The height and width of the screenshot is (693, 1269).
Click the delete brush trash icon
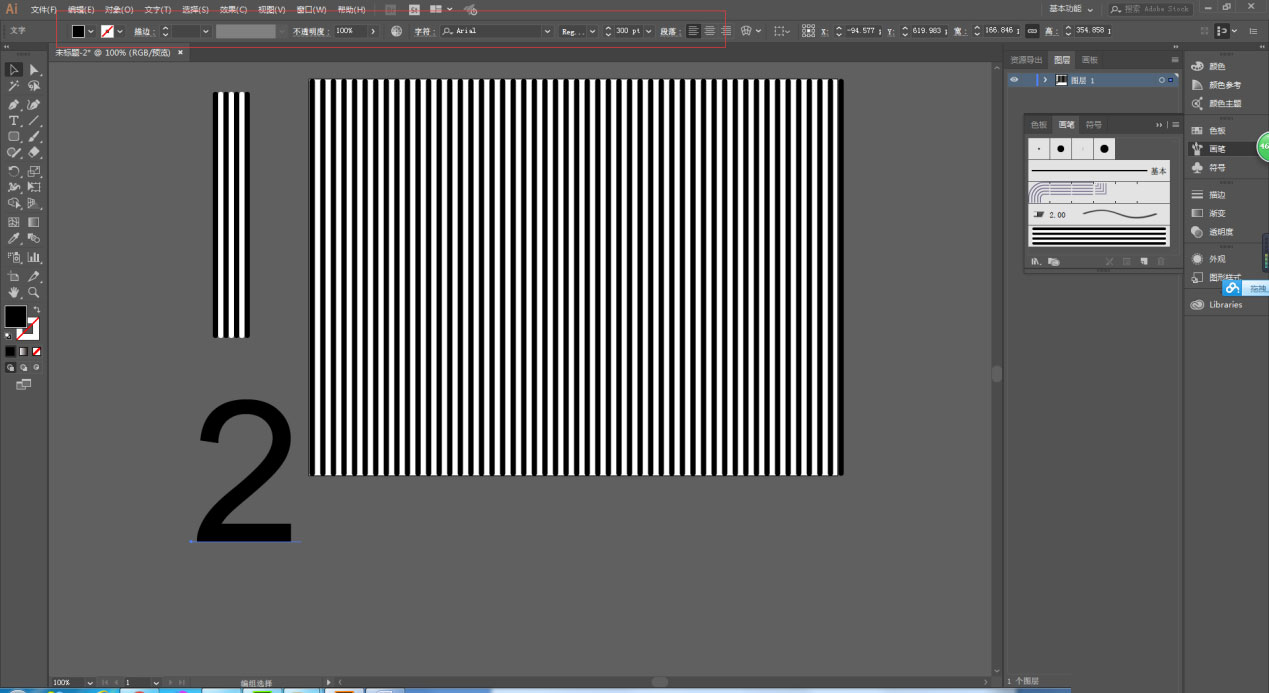pyautogui.click(x=1161, y=261)
